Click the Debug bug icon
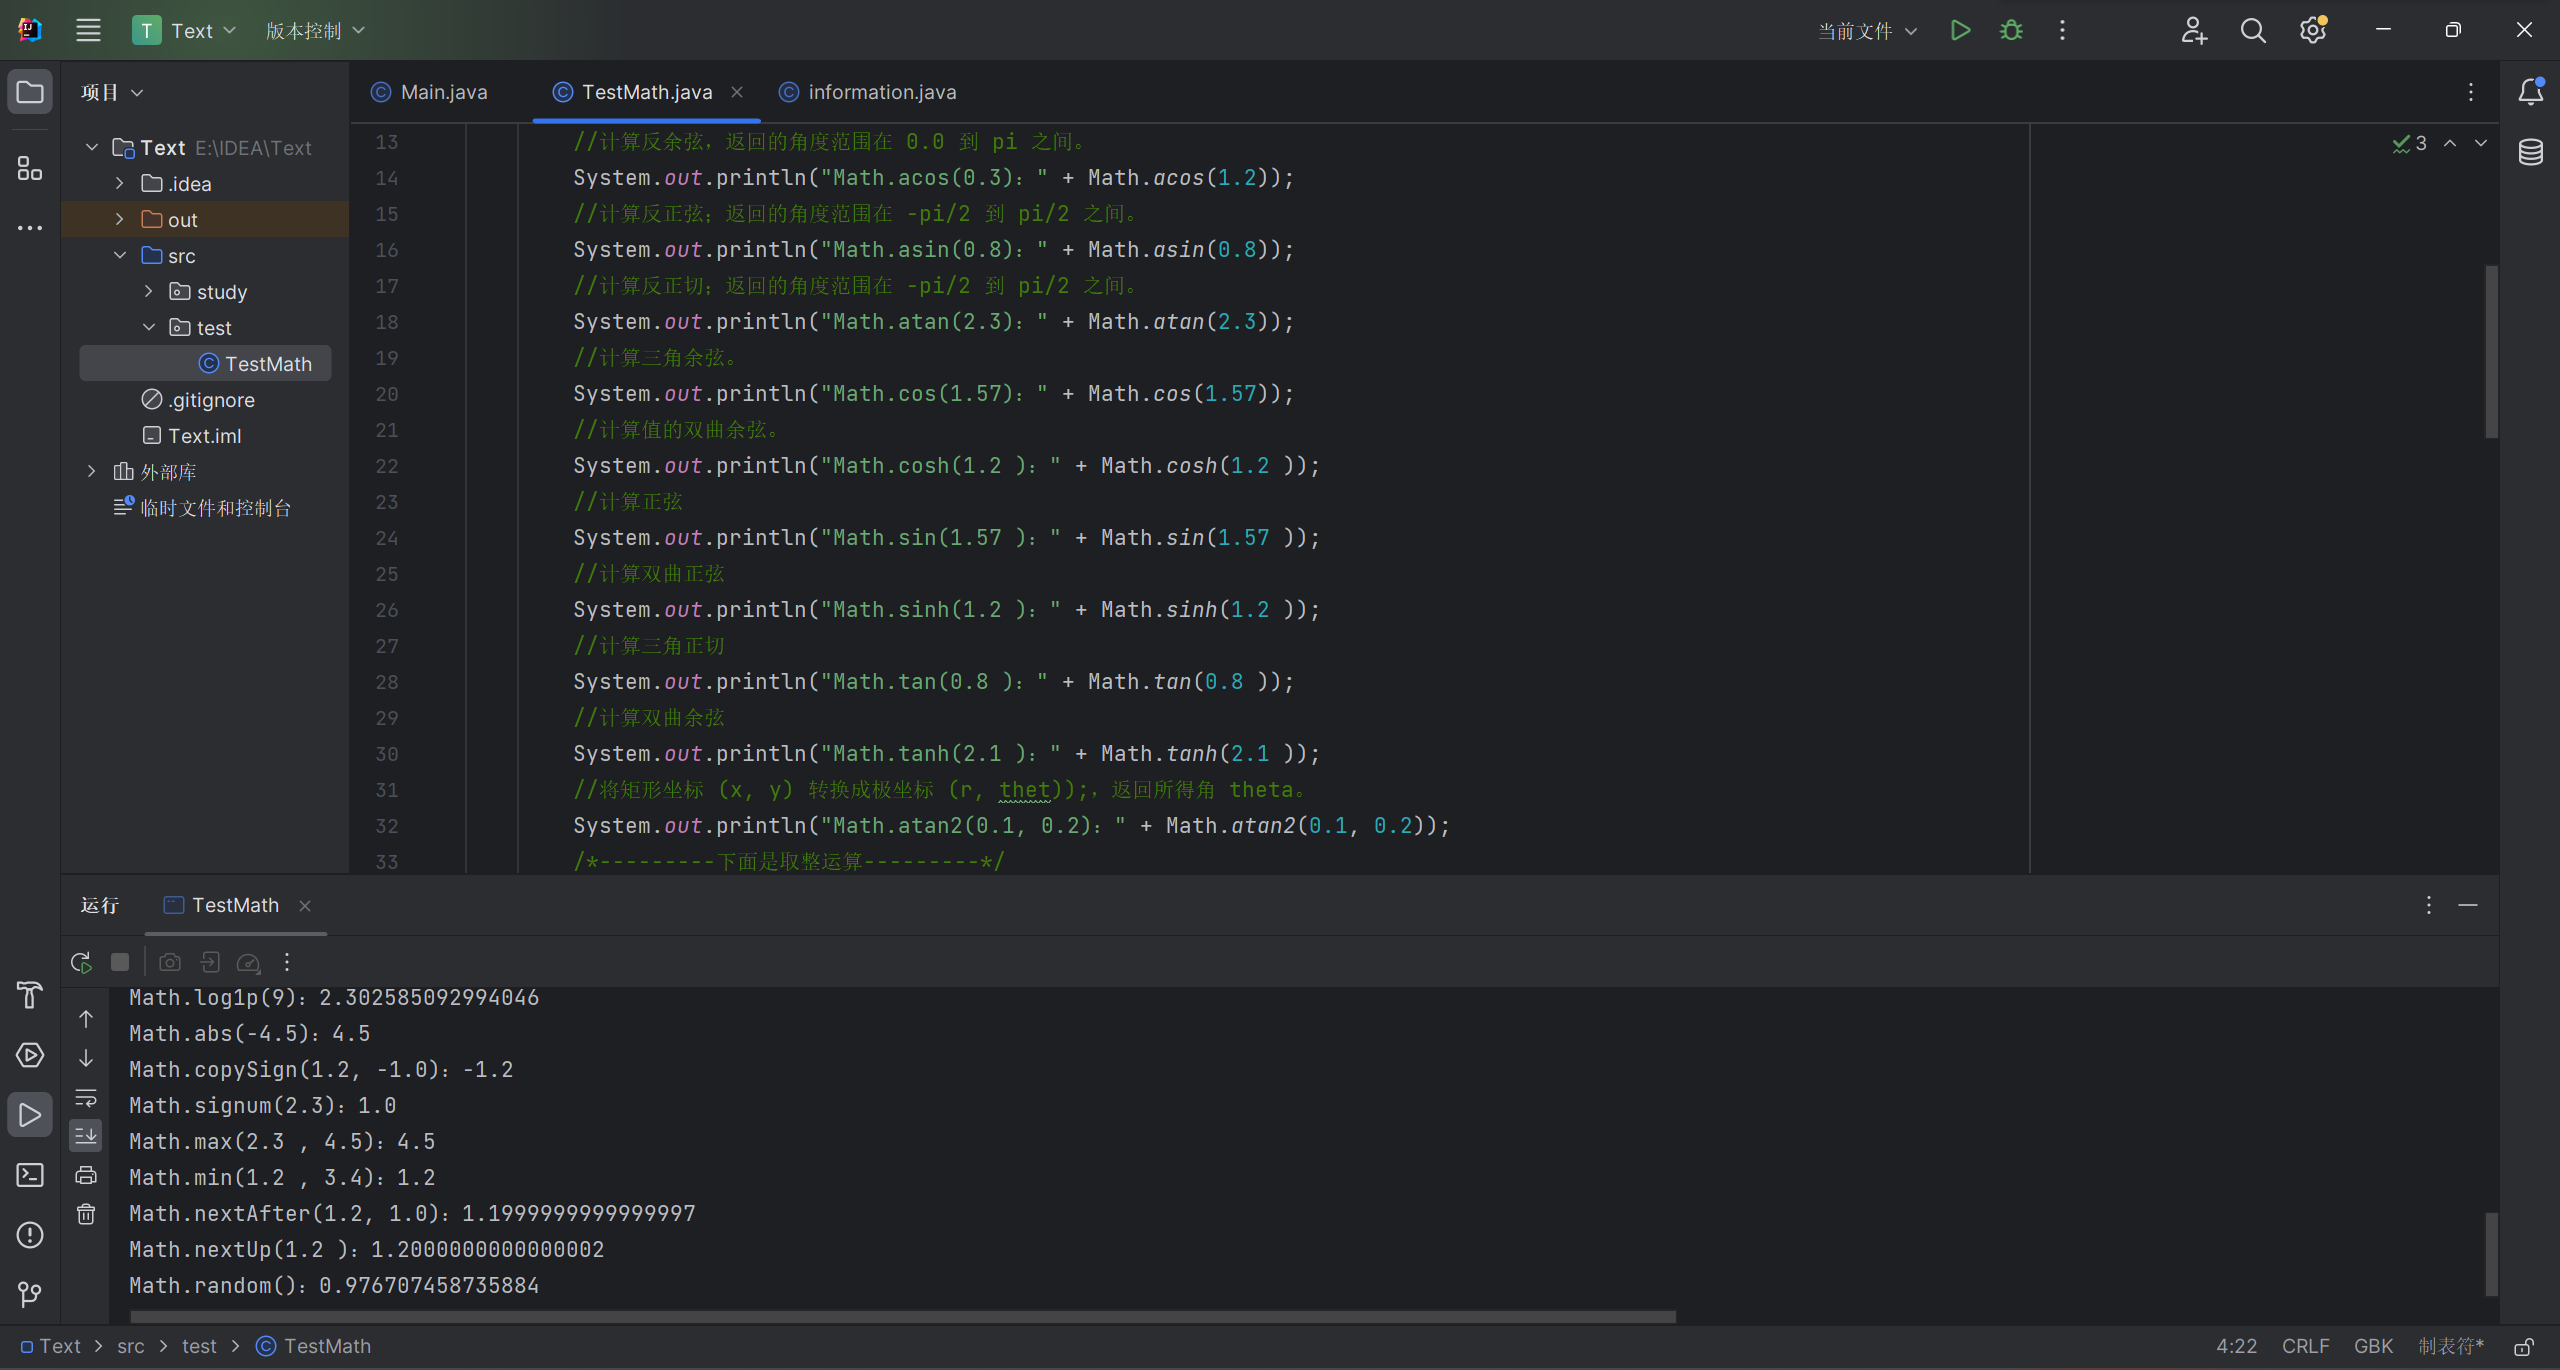 point(2011,30)
